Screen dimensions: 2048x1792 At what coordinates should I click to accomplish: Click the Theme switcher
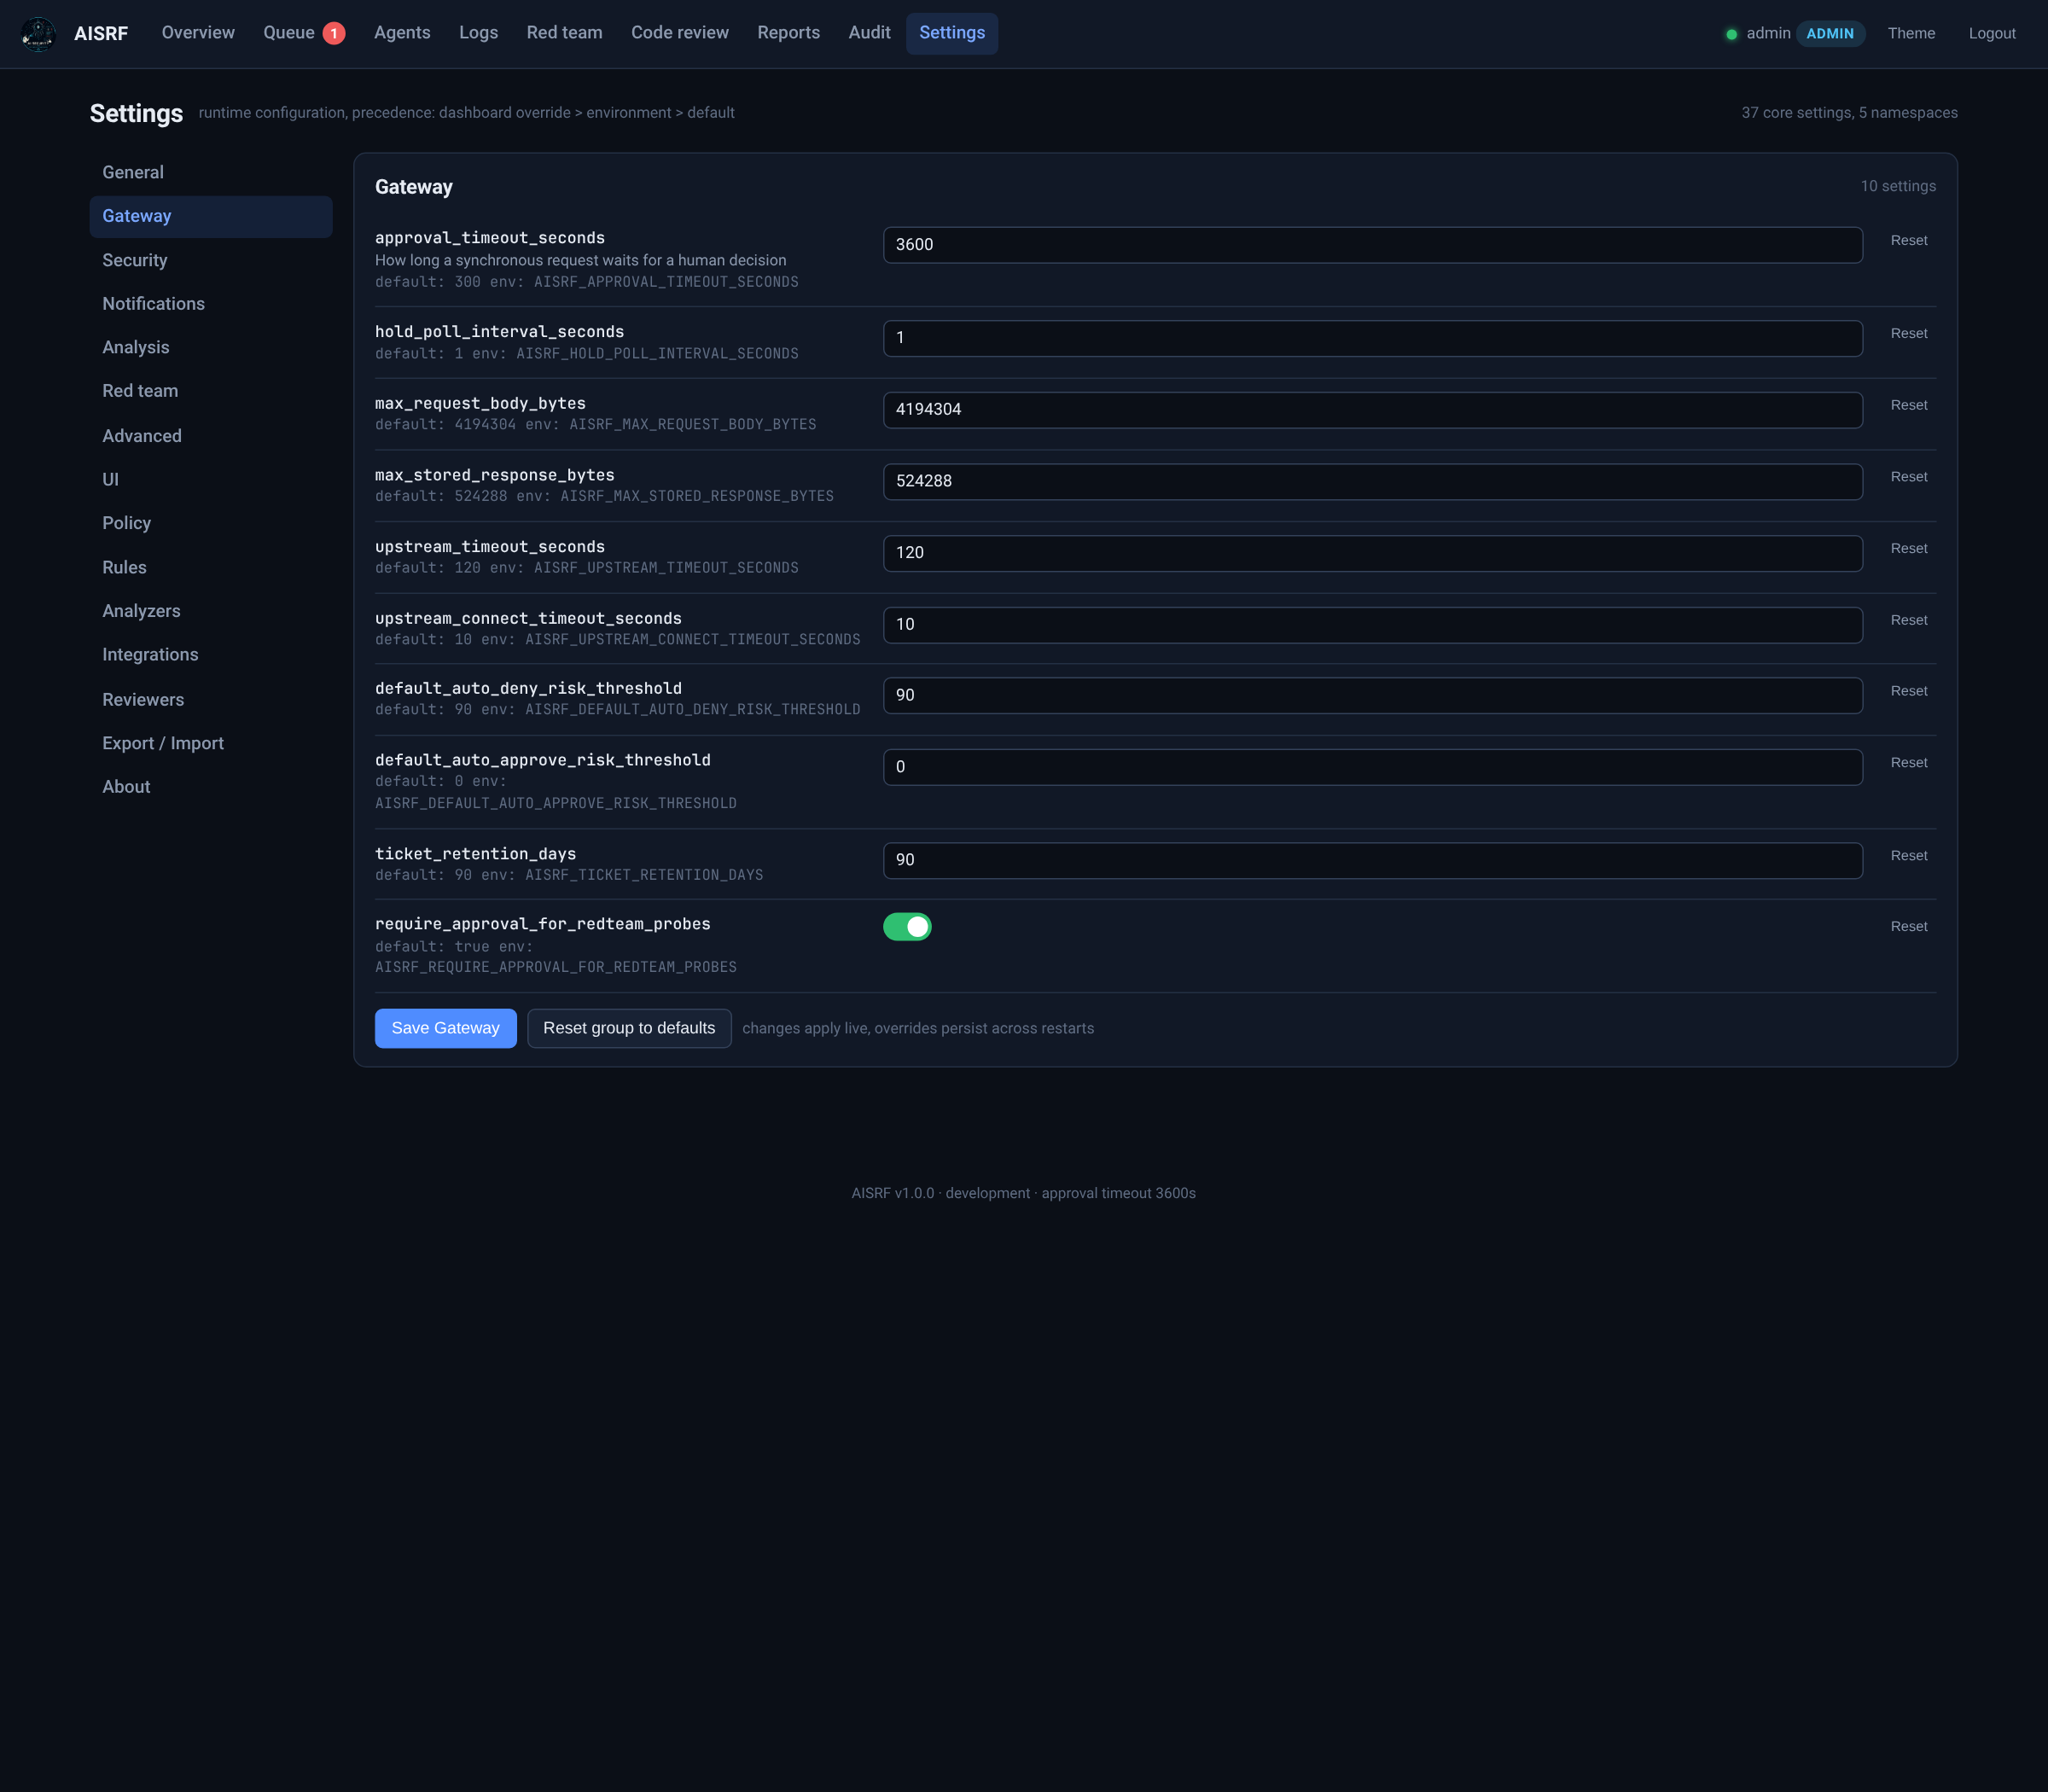(1911, 33)
